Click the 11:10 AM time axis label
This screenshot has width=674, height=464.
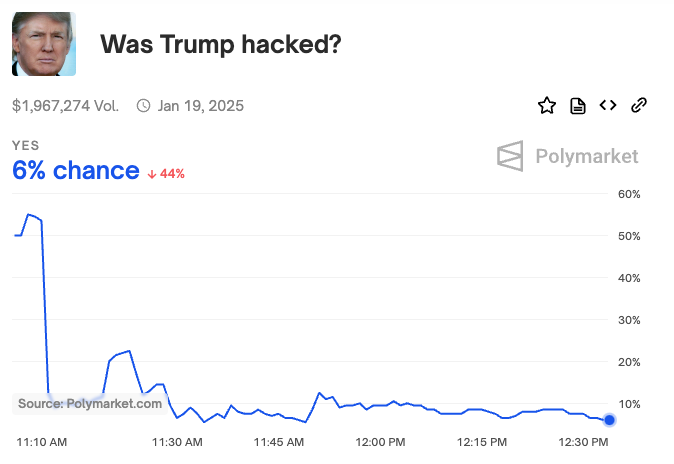coord(42,441)
